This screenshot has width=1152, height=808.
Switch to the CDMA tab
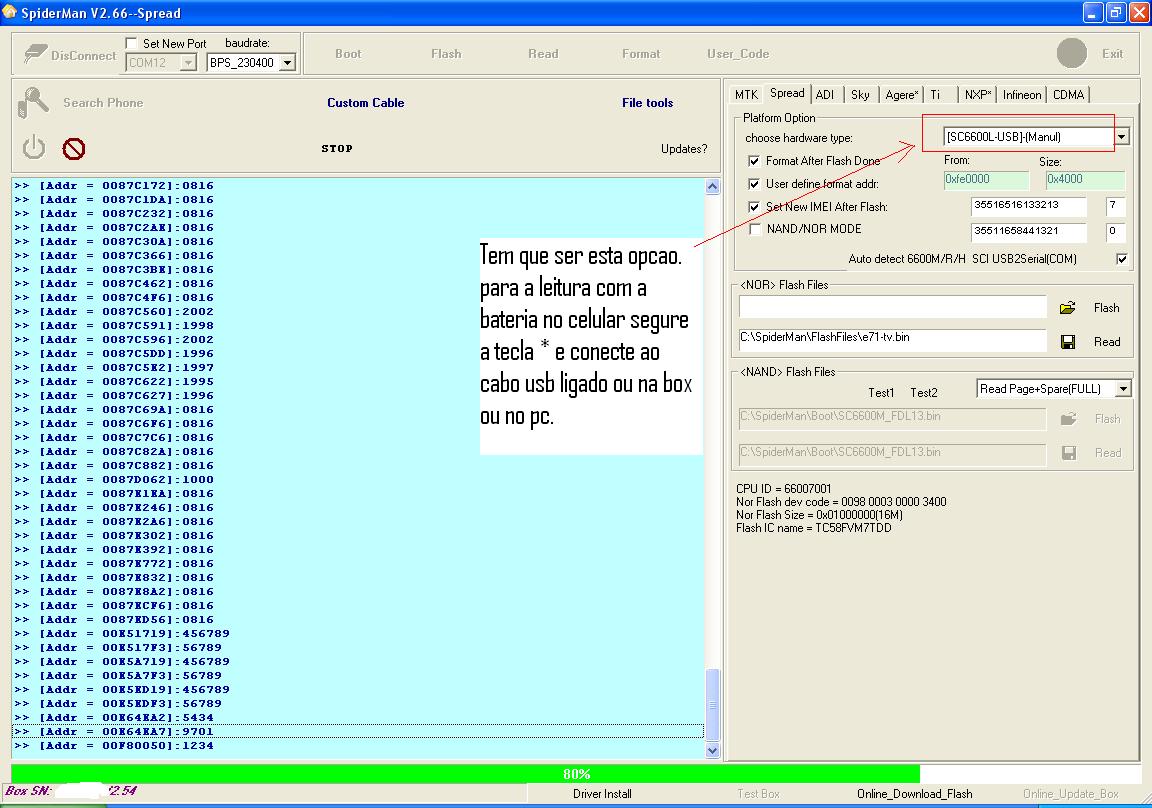click(x=1068, y=95)
